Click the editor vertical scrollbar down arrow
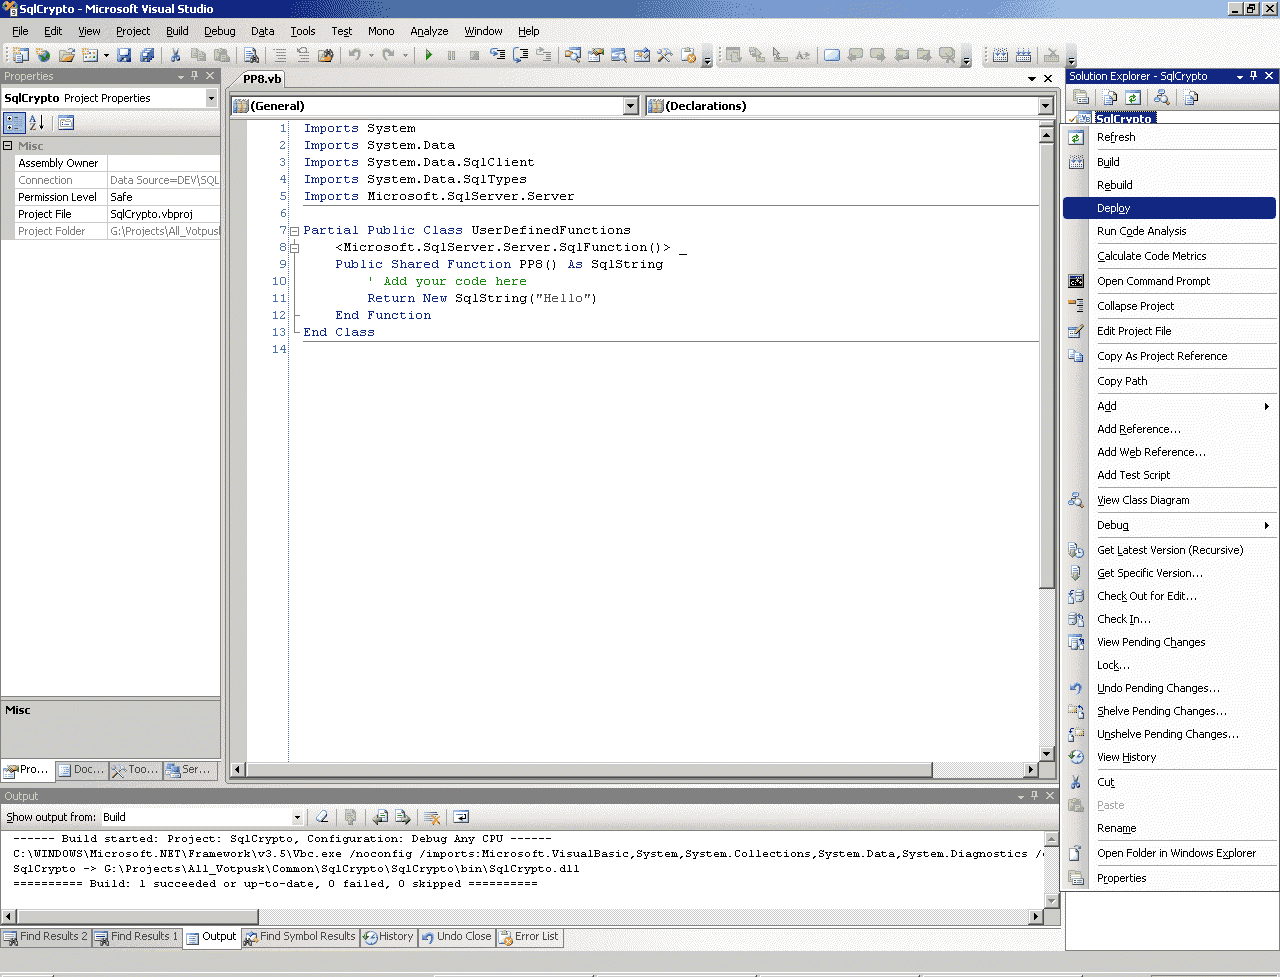This screenshot has height=977, width=1280. click(1046, 754)
